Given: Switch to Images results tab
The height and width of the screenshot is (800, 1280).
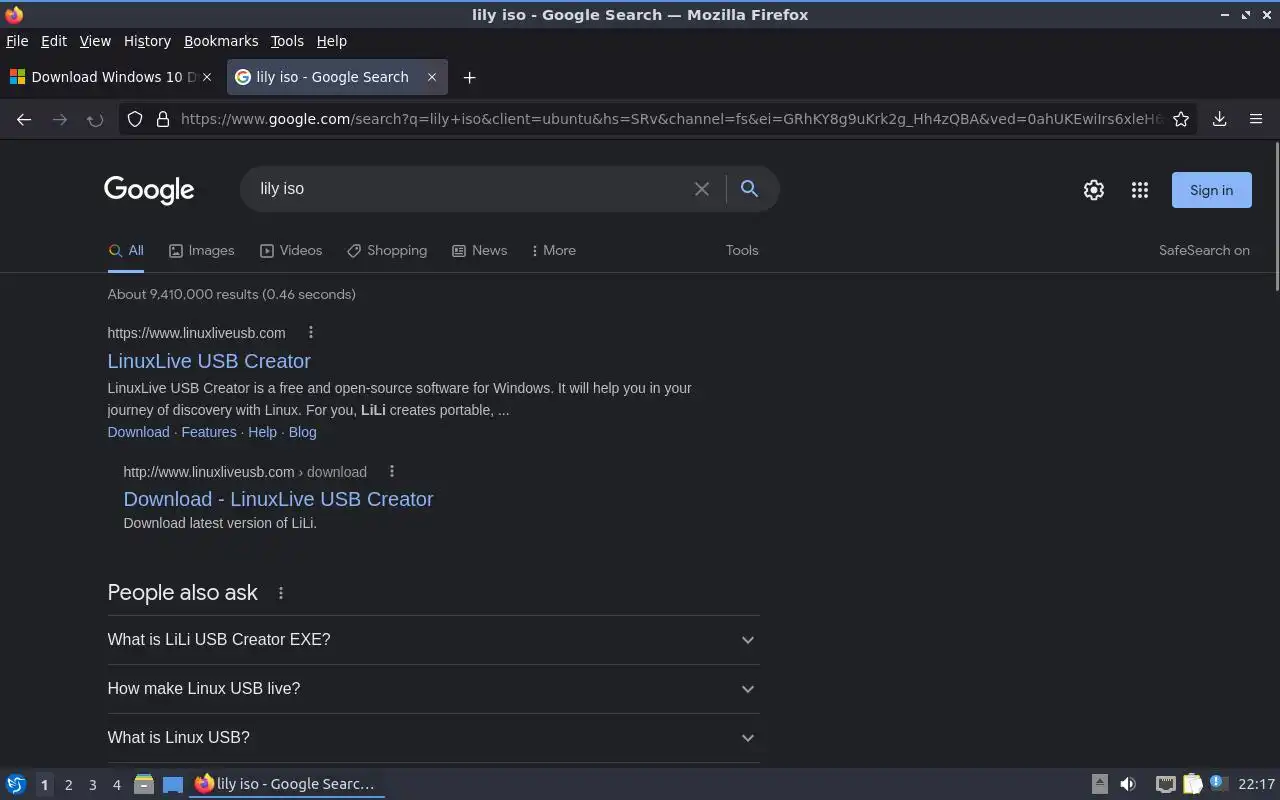Looking at the screenshot, I should tap(201, 250).
